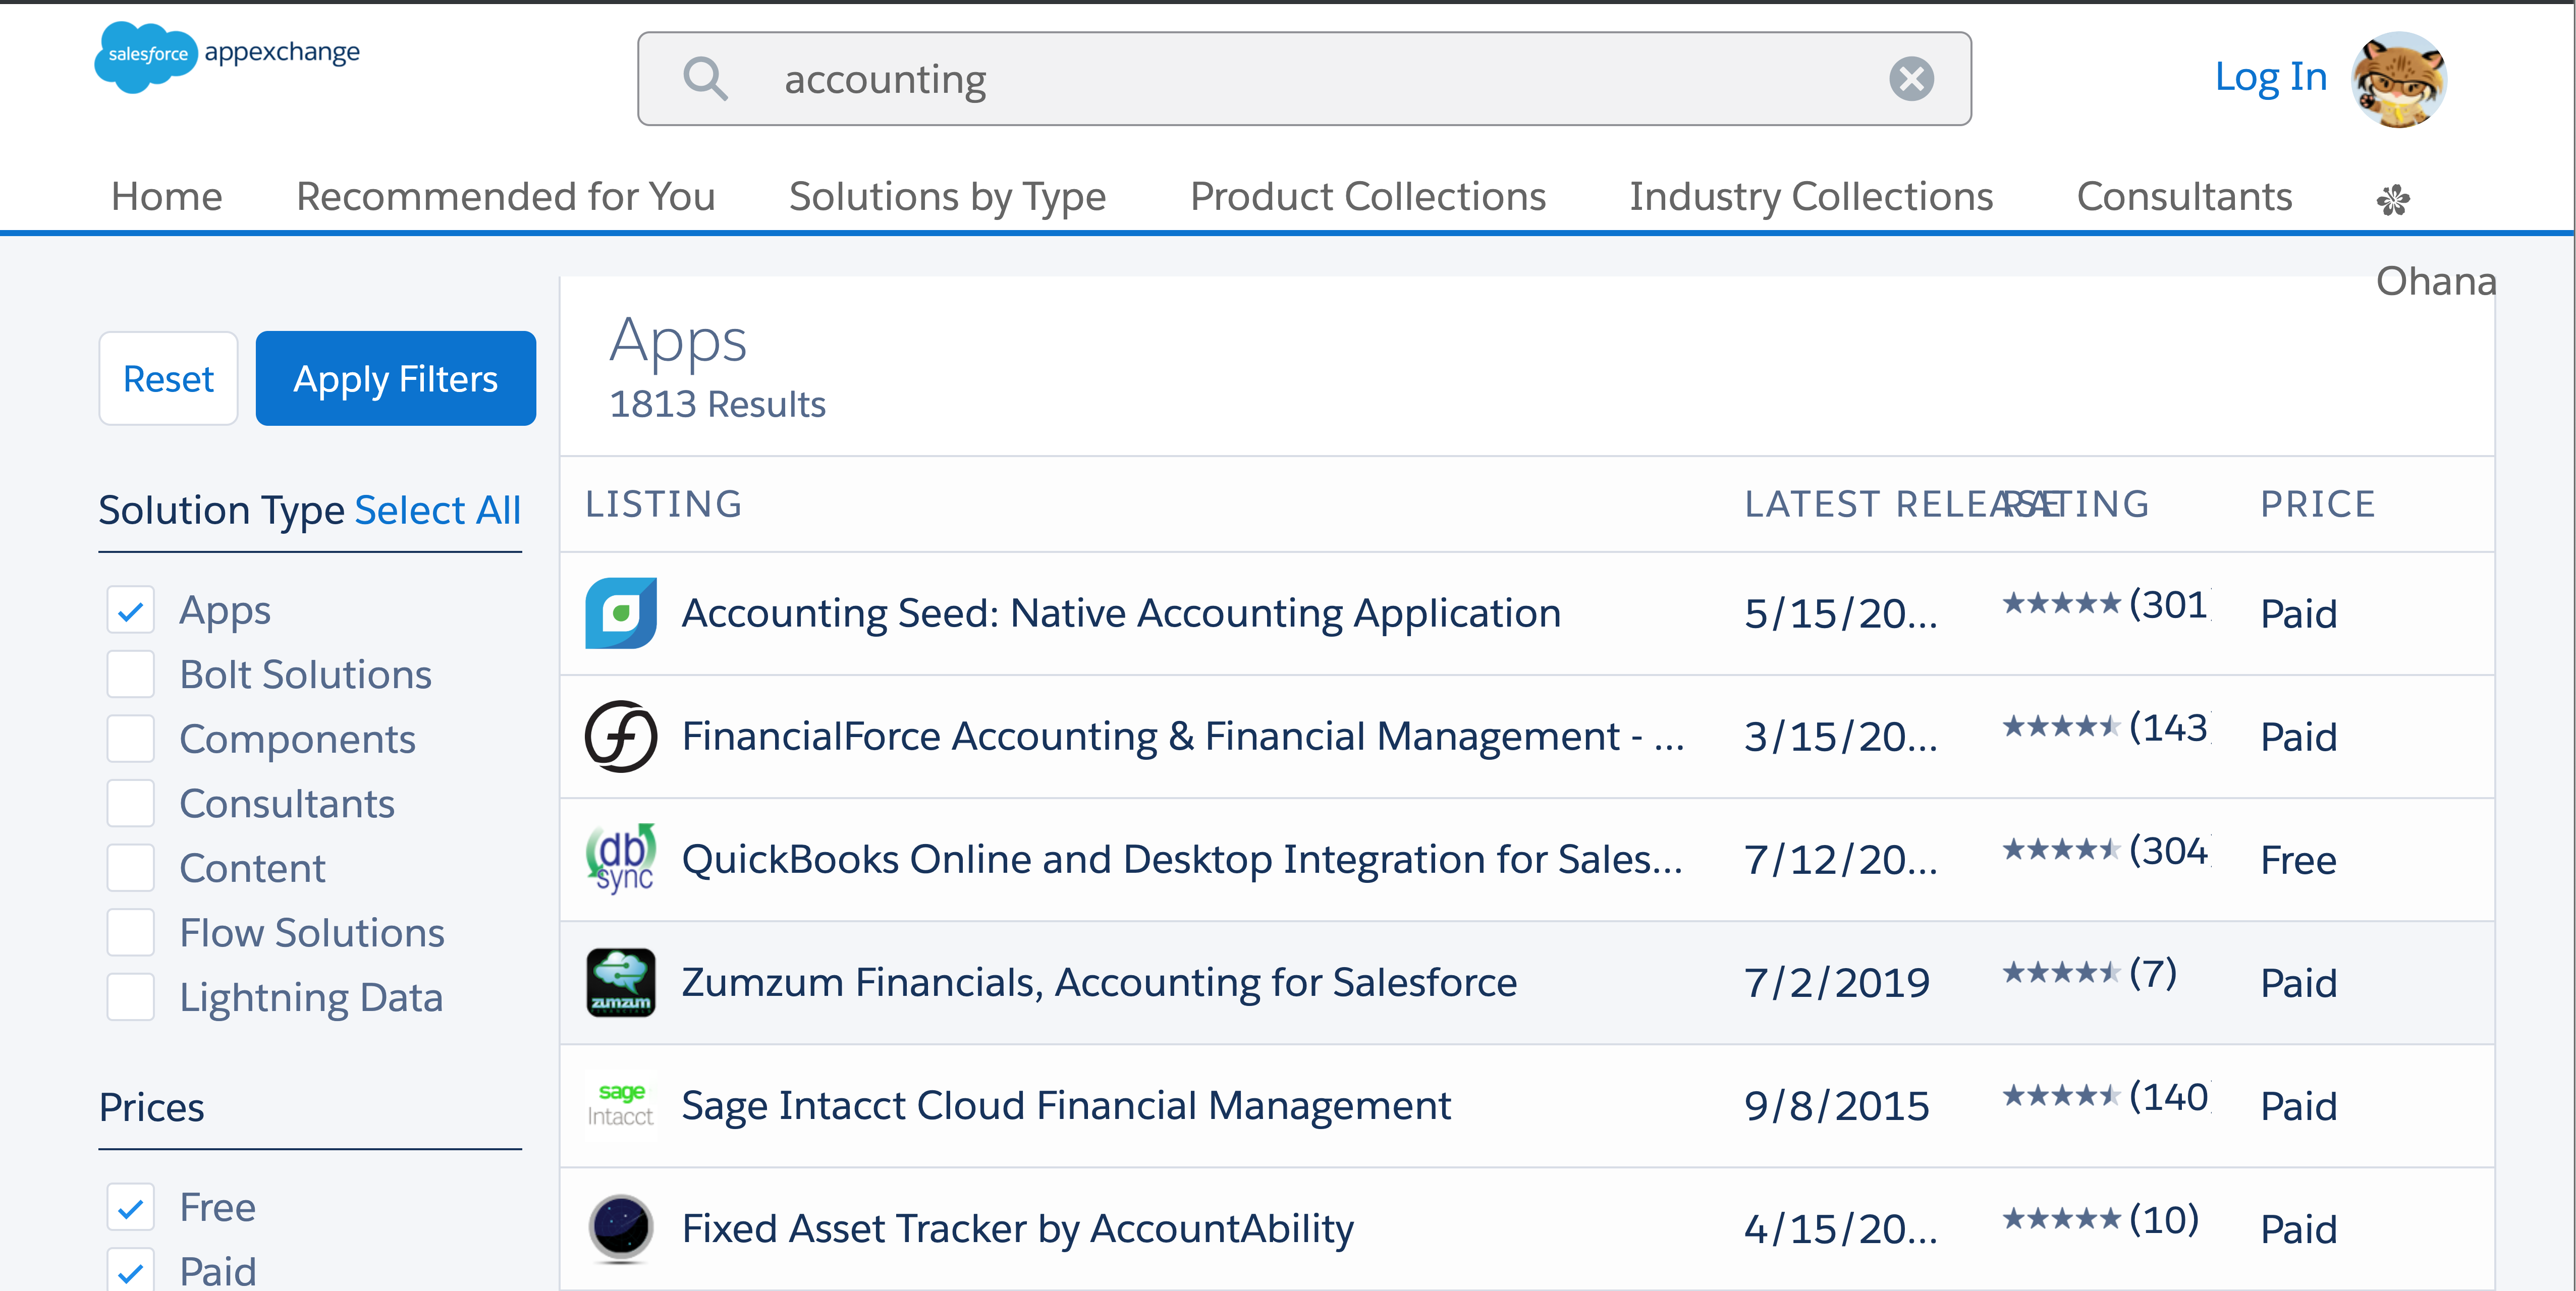The width and height of the screenshot is (2576, 1291).
Task: Click Select All solution types link
Action: (438, 510)
